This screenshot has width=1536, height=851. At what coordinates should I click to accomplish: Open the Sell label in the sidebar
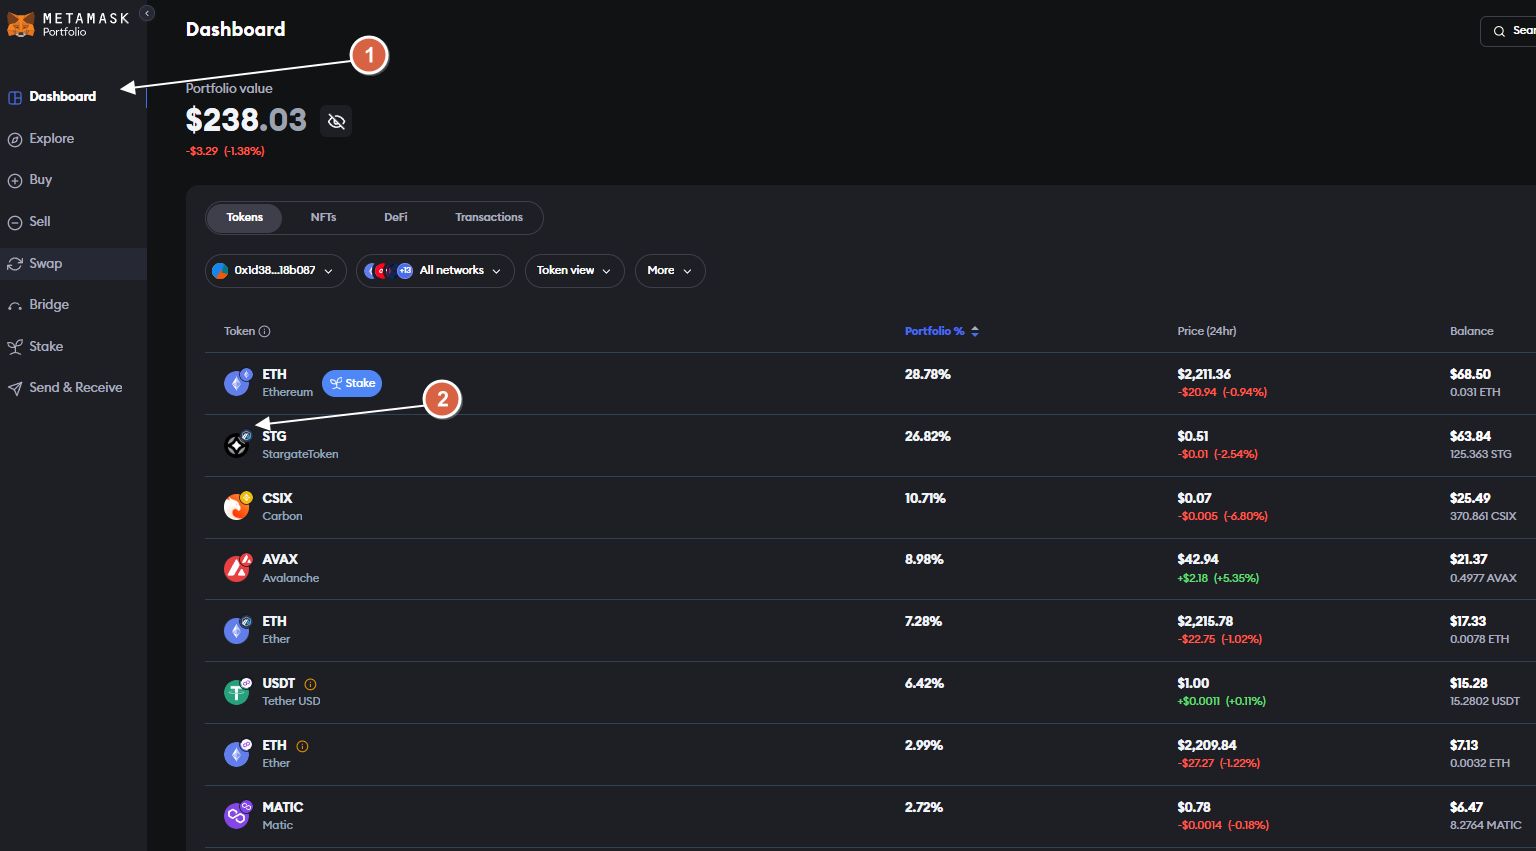(x=40, y=222)
